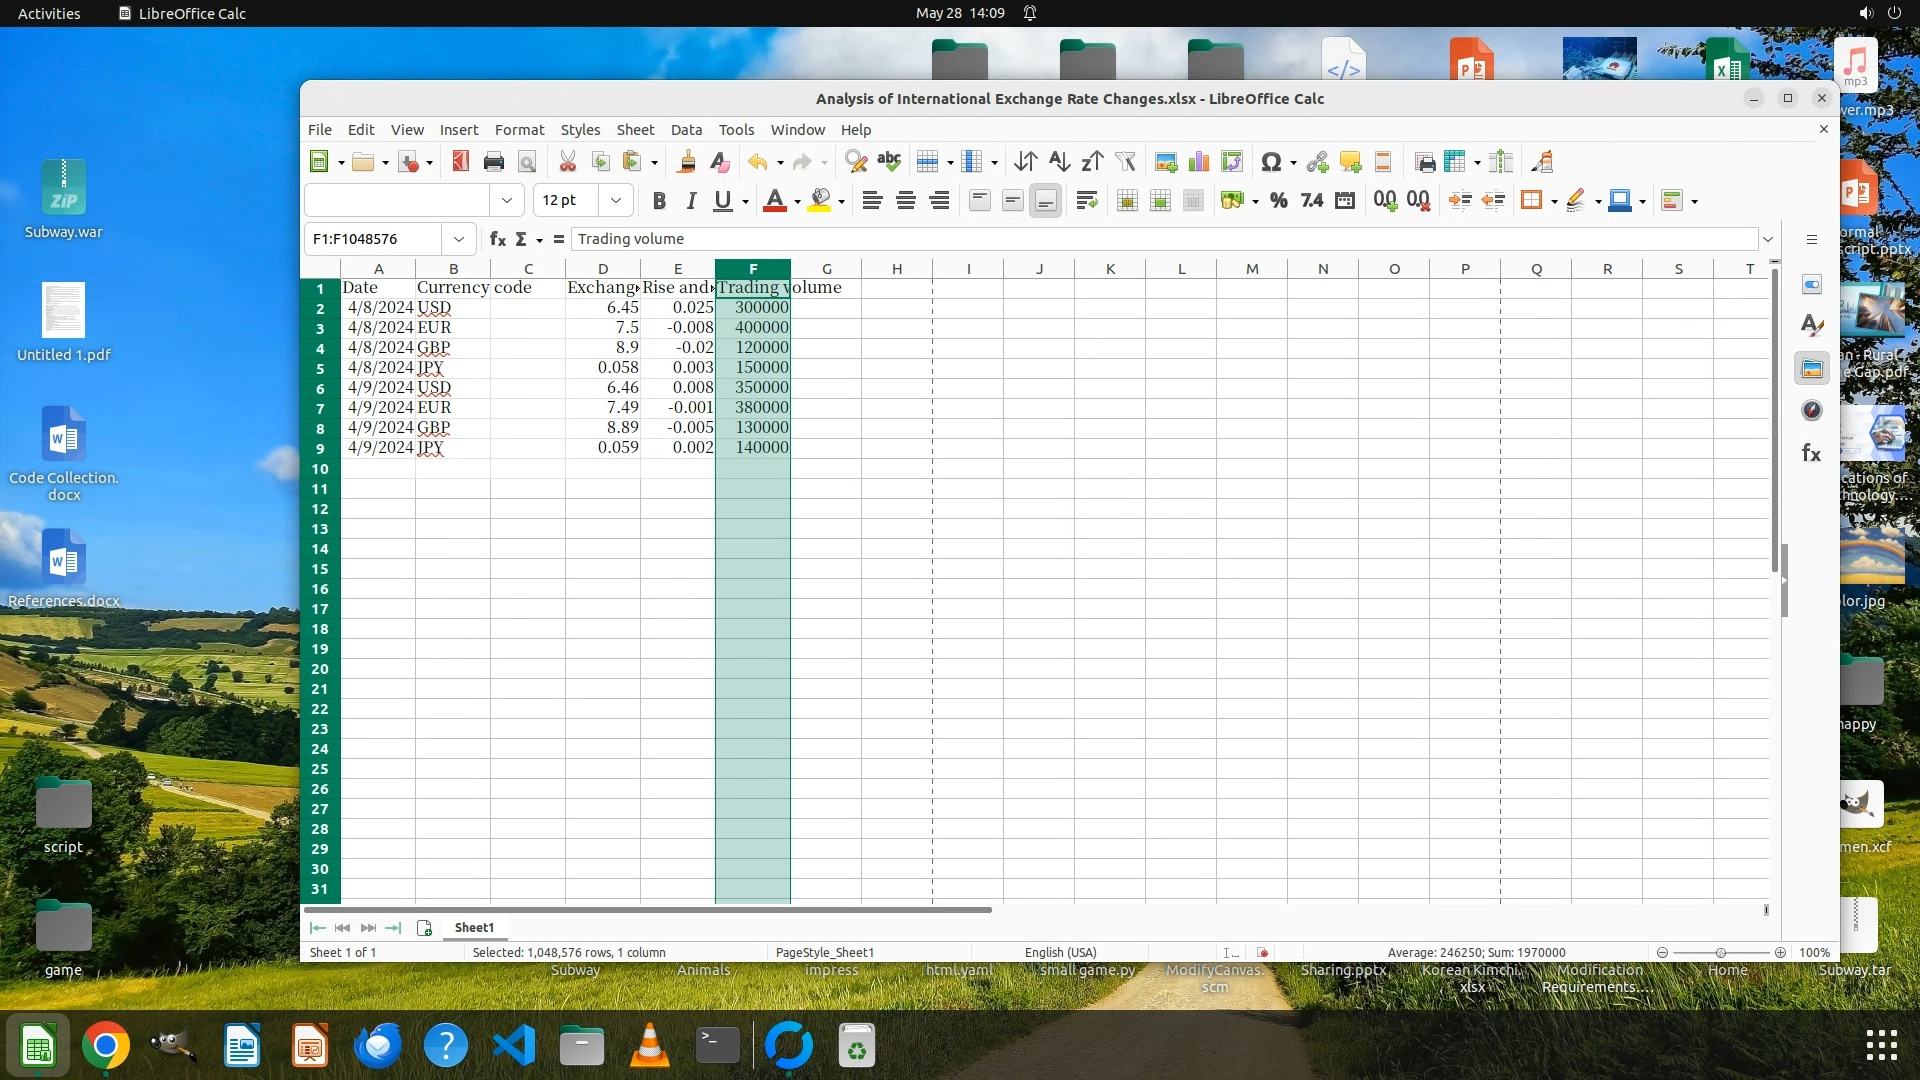The width and height of the screenshot is (1920, 1080).
Task: Click the Add Decimal Place icon
Action: click(x=1384, y=201)
